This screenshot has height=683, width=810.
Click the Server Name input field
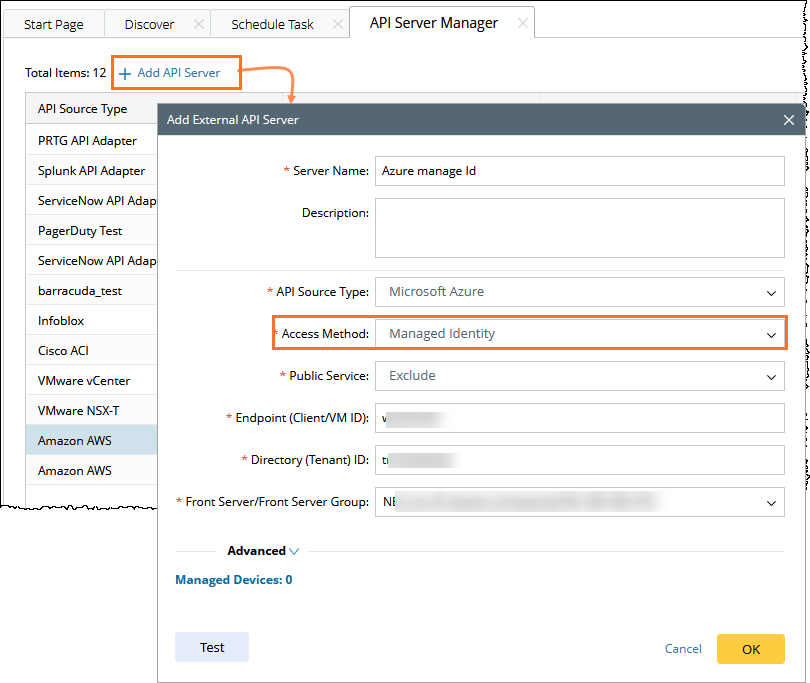click(x=579, y=171)
